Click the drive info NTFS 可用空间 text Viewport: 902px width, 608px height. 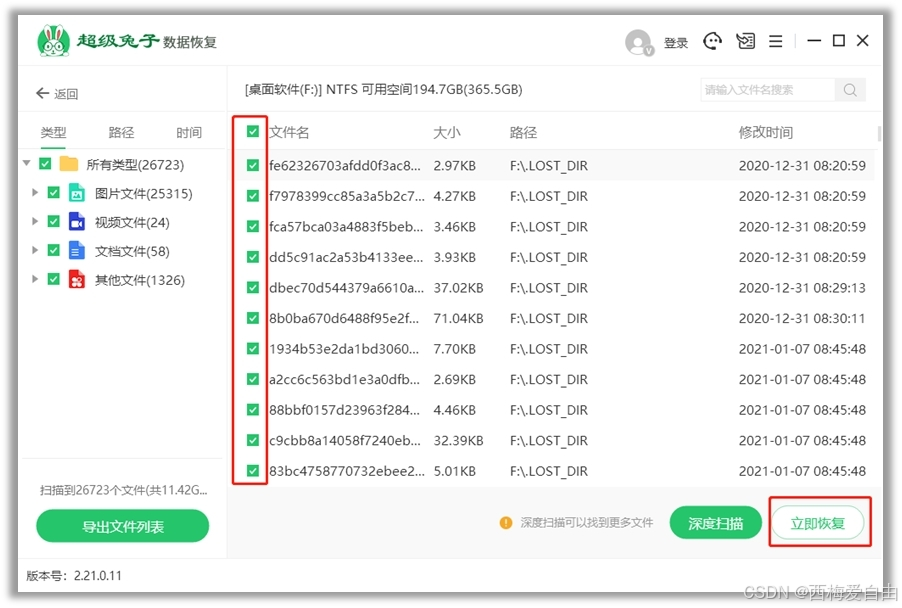384,90
